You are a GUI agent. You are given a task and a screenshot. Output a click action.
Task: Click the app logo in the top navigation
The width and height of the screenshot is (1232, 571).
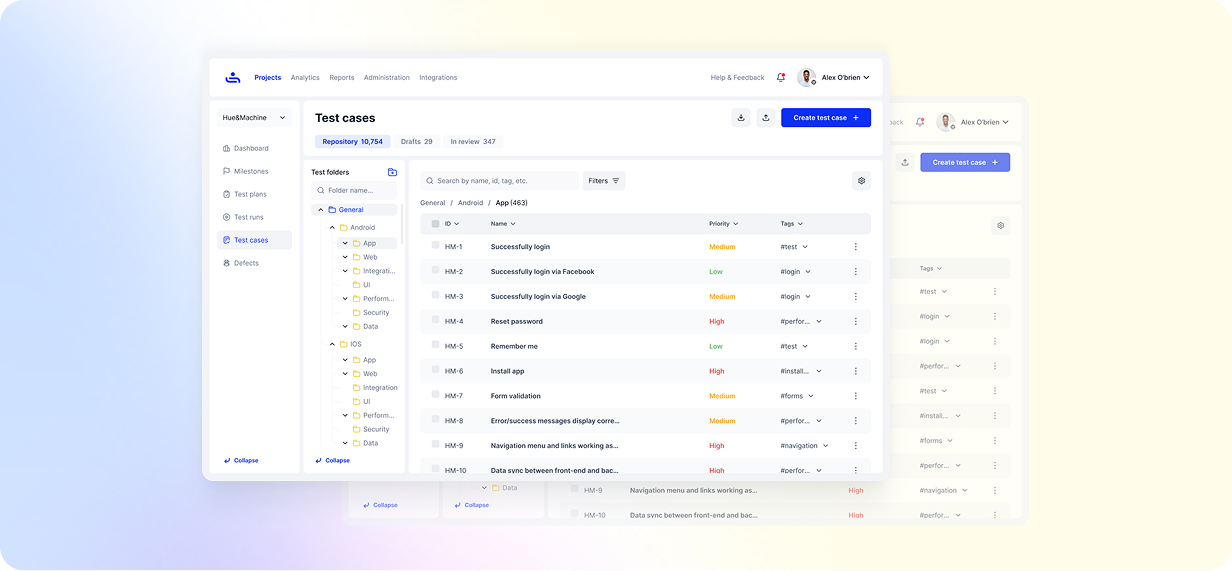coord(232,77)
